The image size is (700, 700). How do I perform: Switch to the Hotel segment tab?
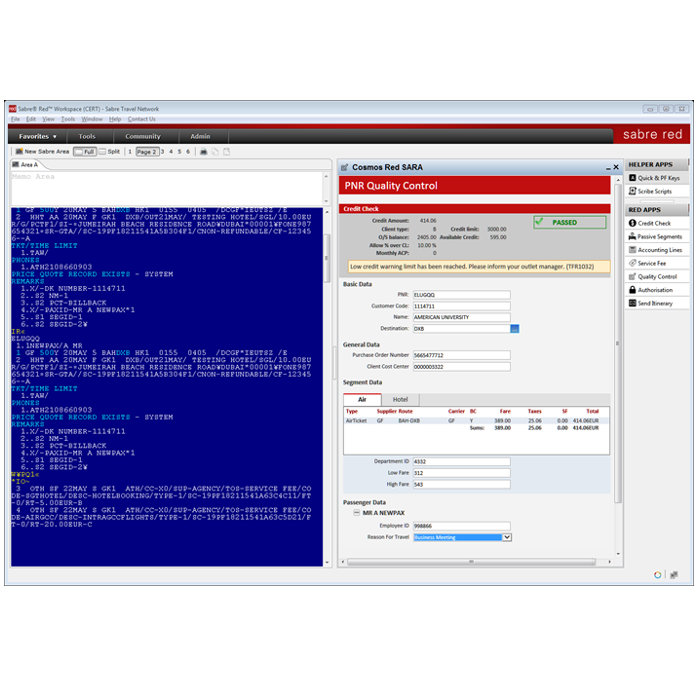click(400, 399)
